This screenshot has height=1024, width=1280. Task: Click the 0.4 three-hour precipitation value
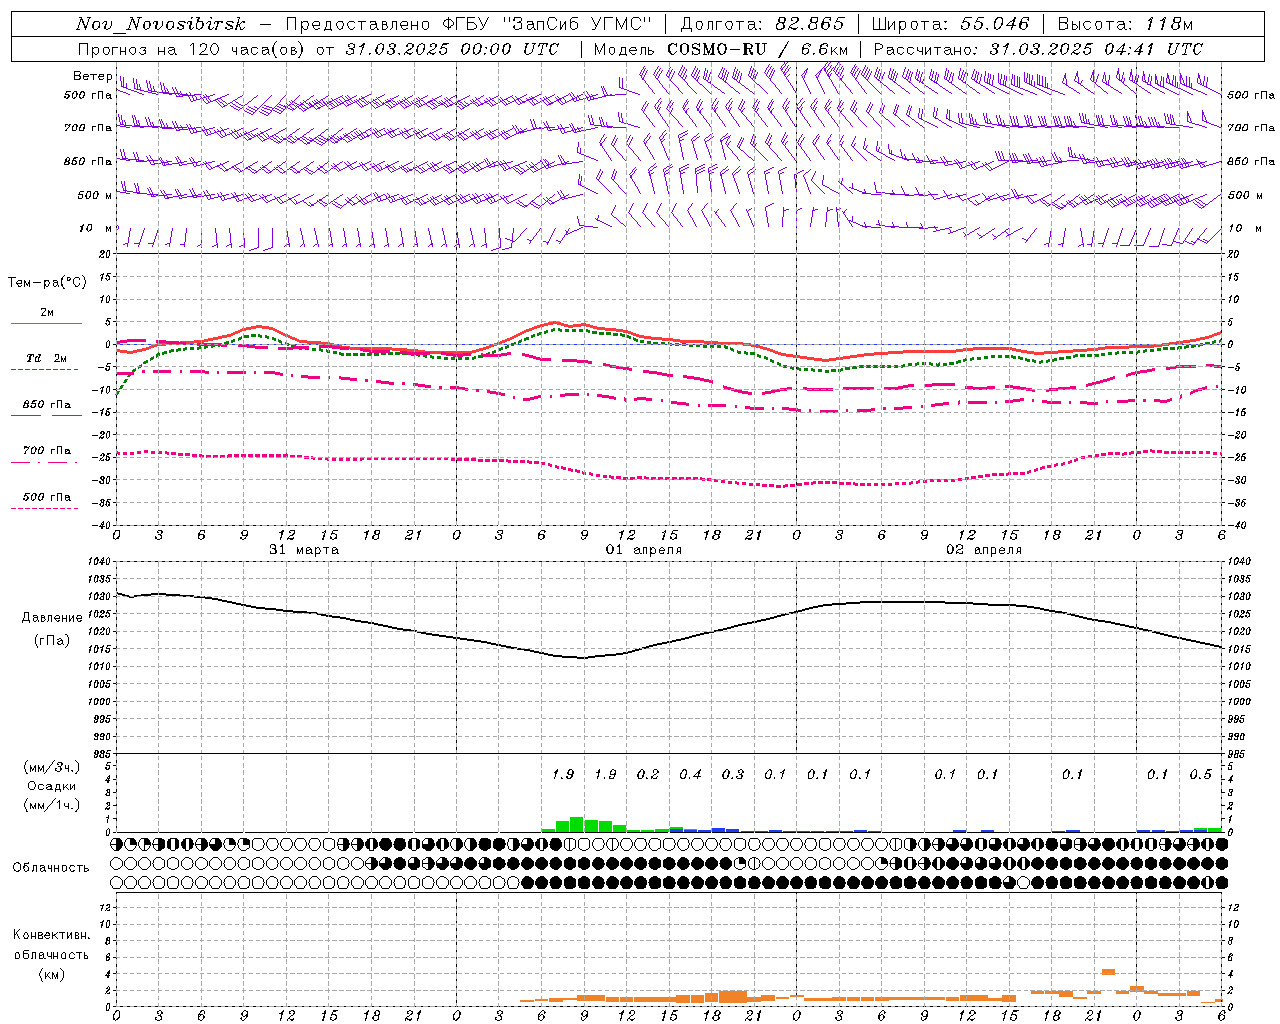click(x=690, y=774)
